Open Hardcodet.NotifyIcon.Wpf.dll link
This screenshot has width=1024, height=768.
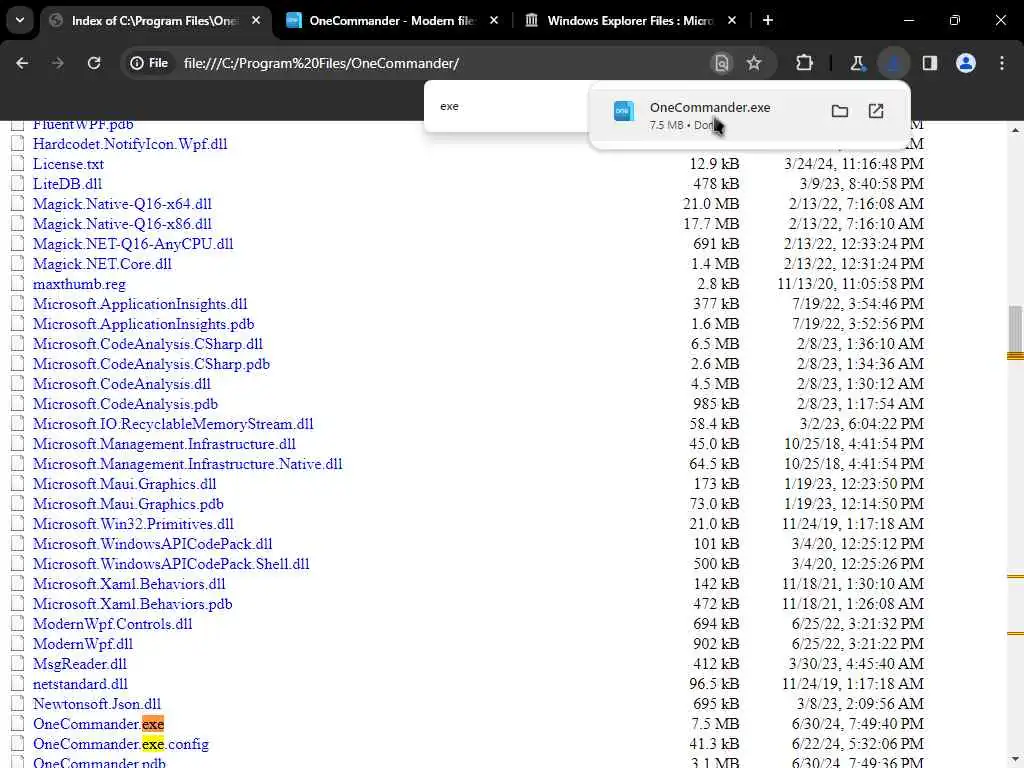tap(130, 144)
